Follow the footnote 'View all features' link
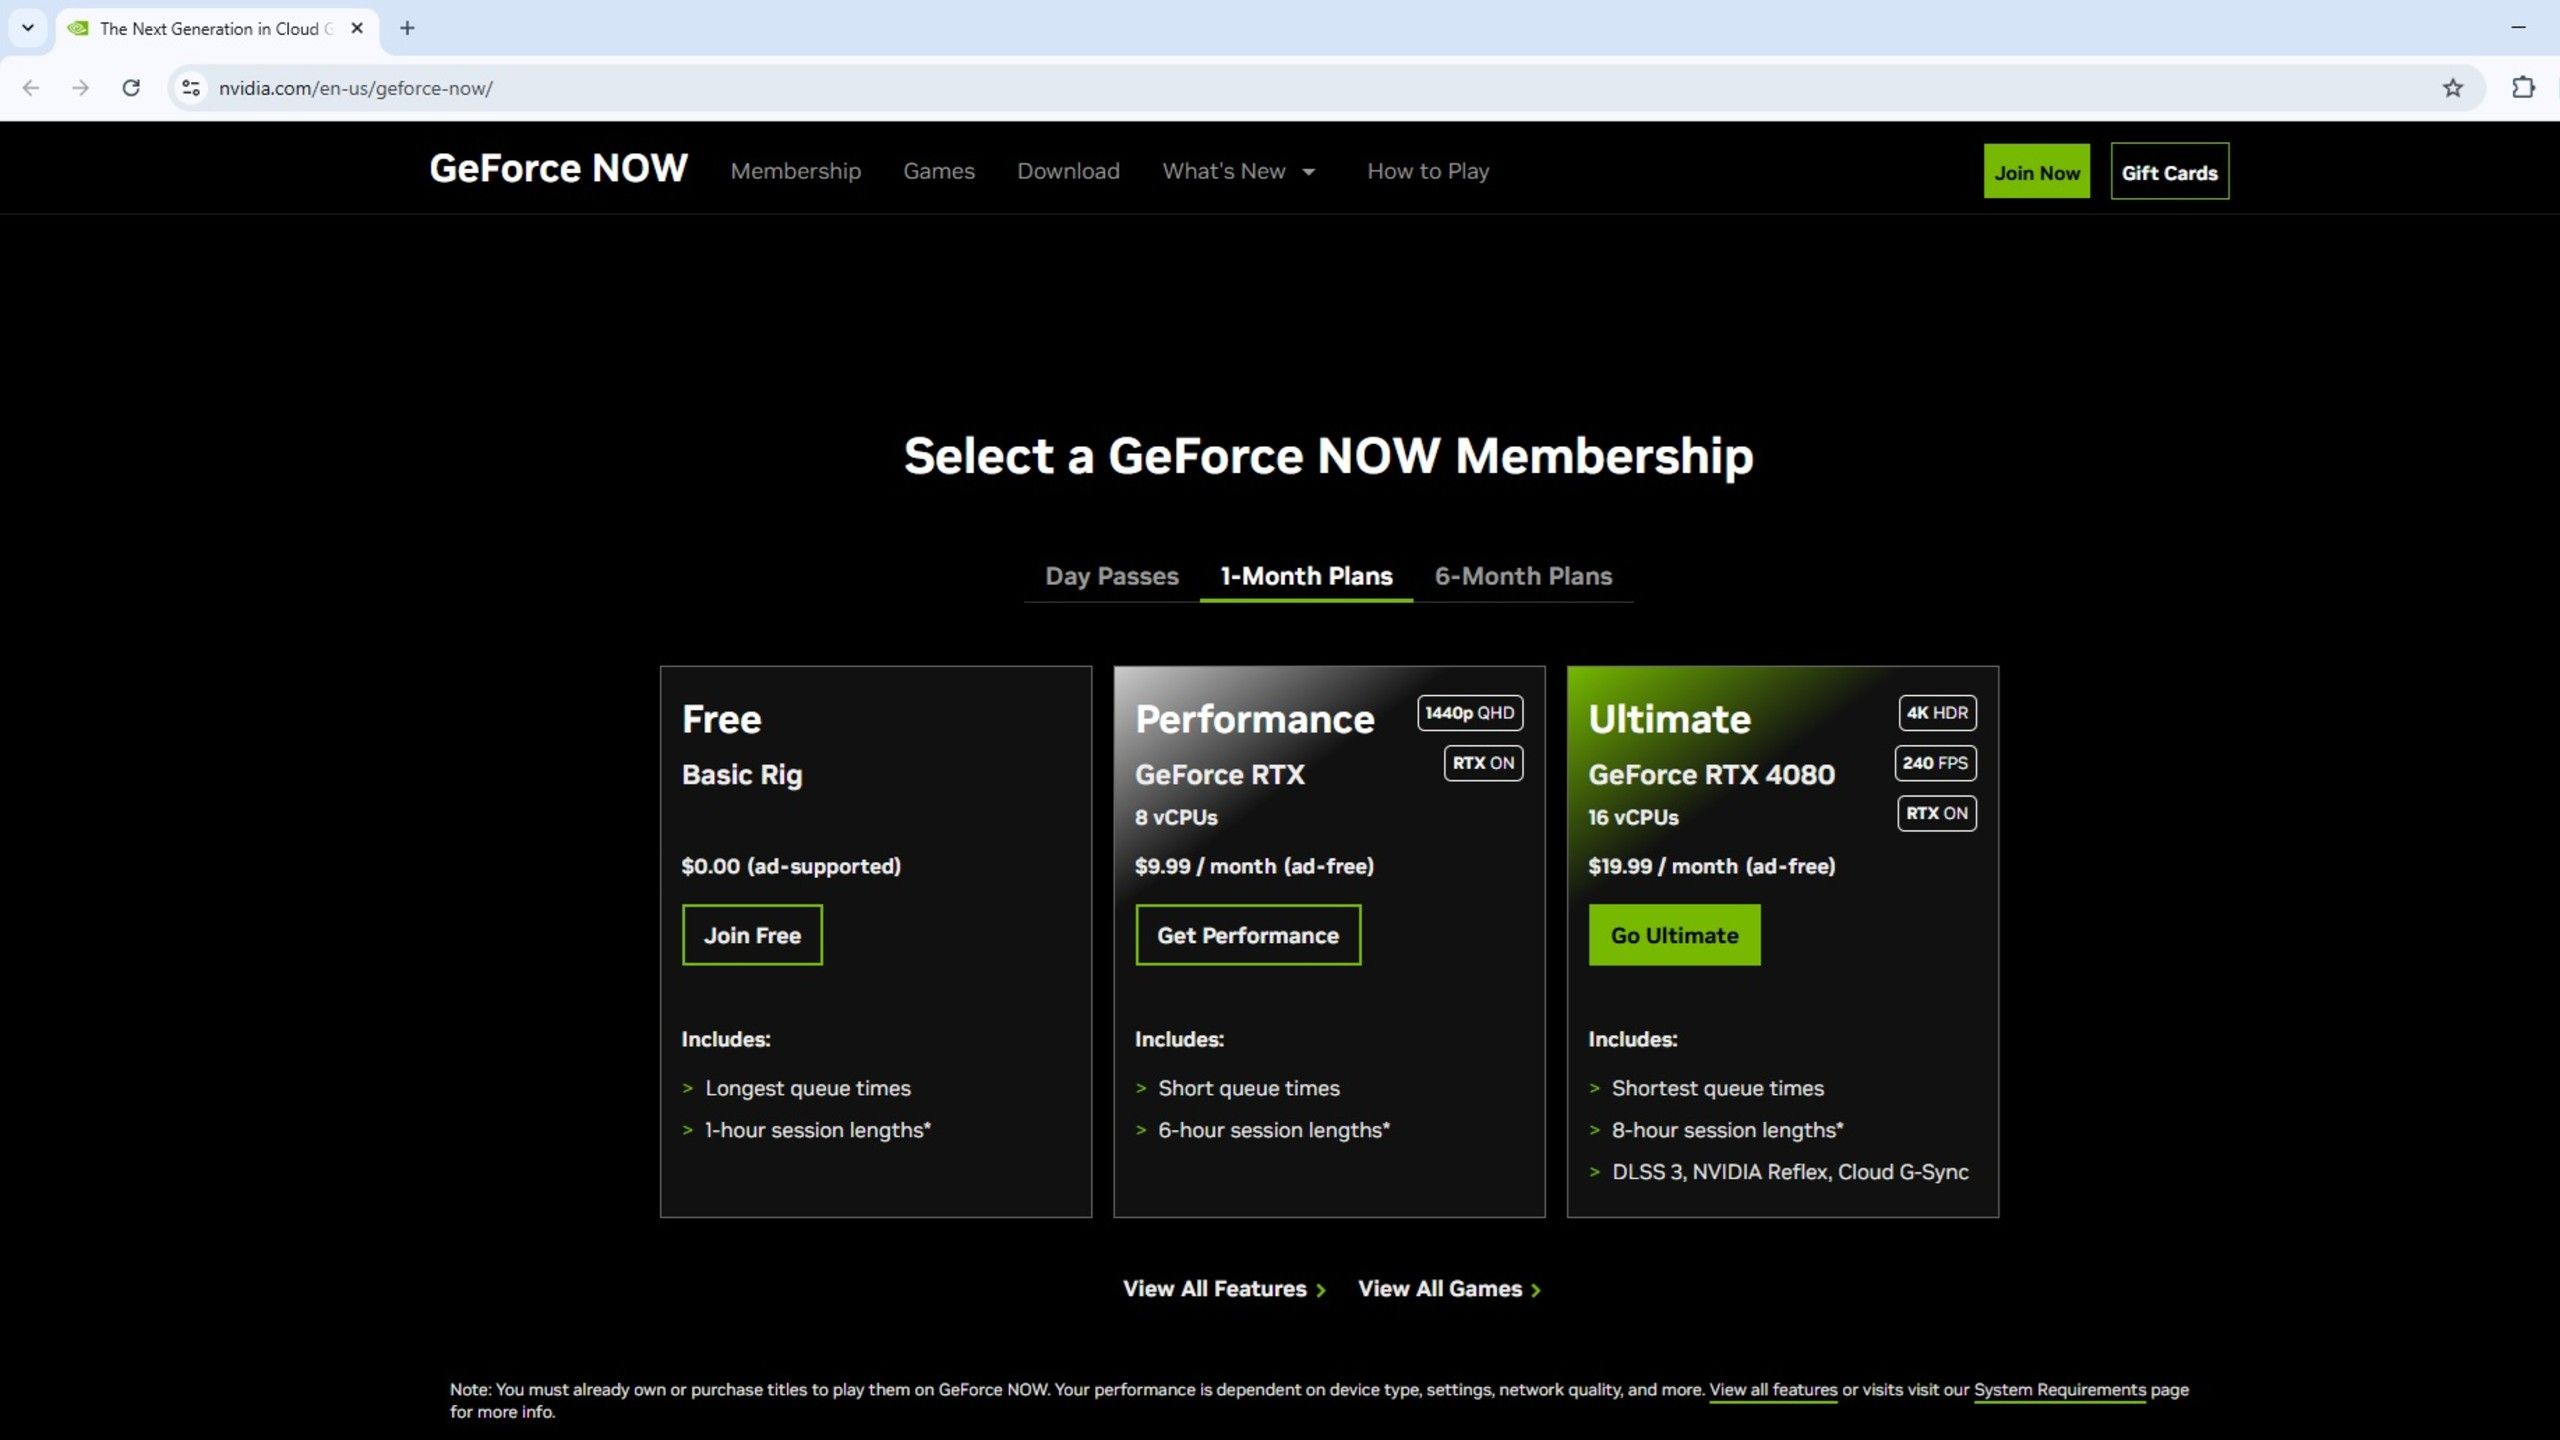The height and width of the screenshot is (1440, 2560). [1773, 1390]
